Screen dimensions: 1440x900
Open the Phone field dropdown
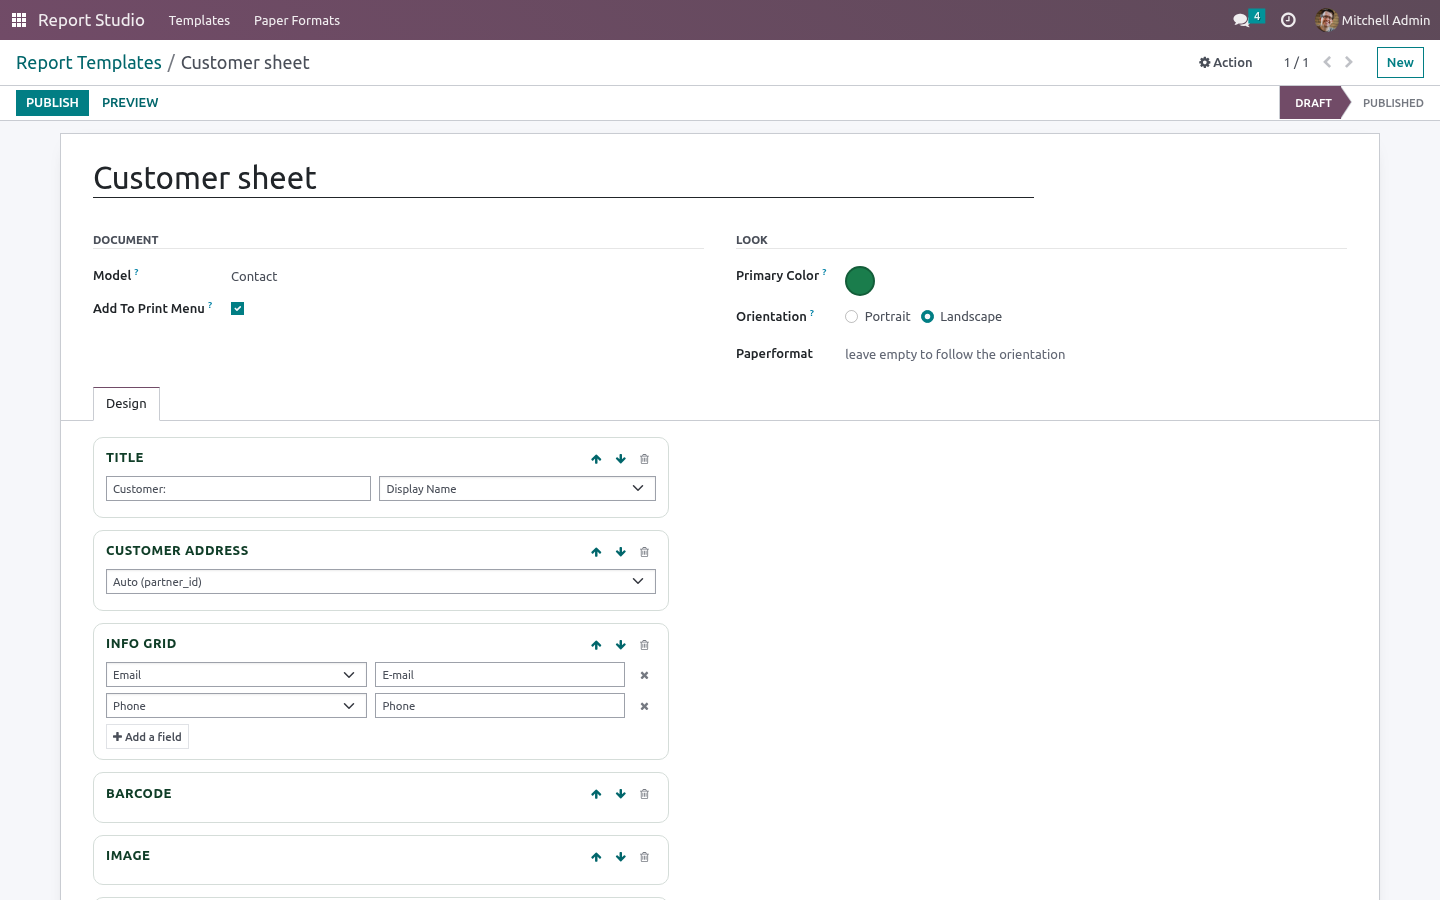coord(236,706)
